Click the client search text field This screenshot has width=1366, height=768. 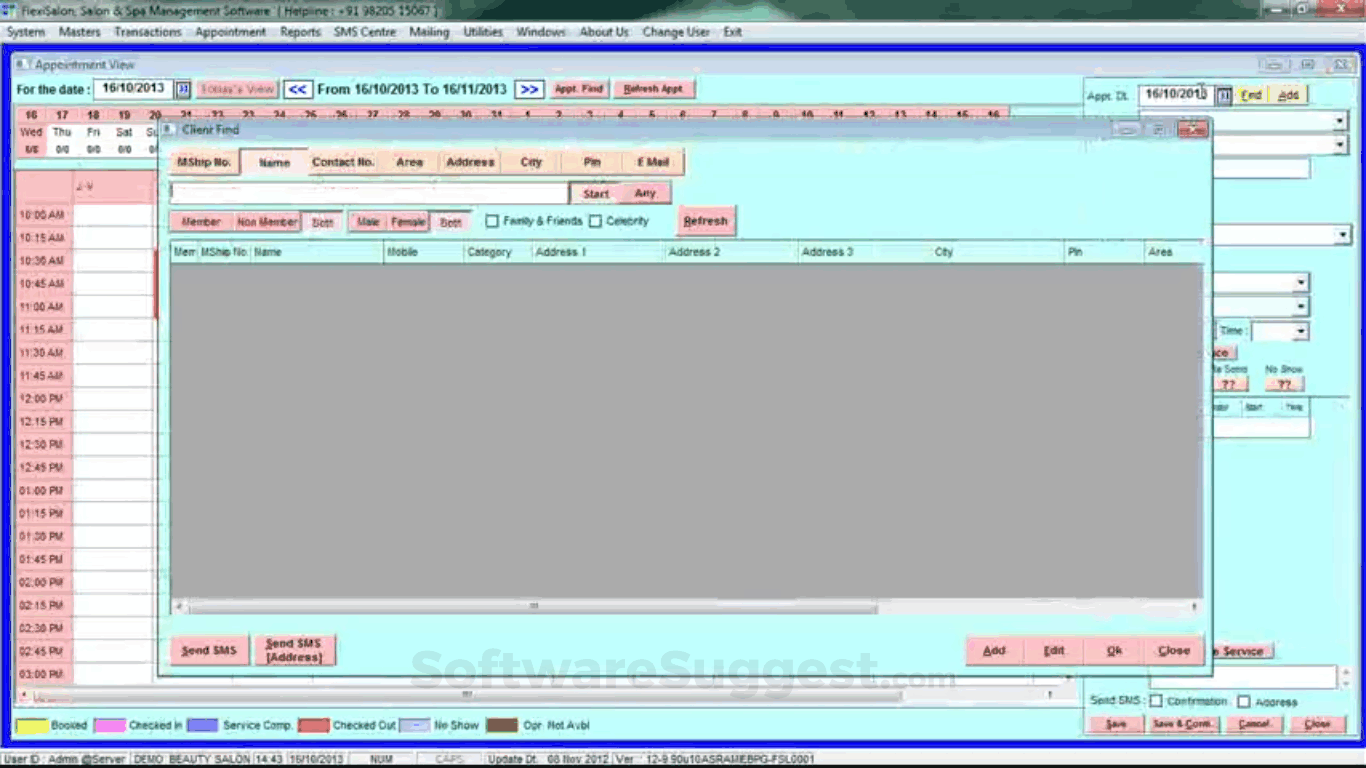(369, 193)
